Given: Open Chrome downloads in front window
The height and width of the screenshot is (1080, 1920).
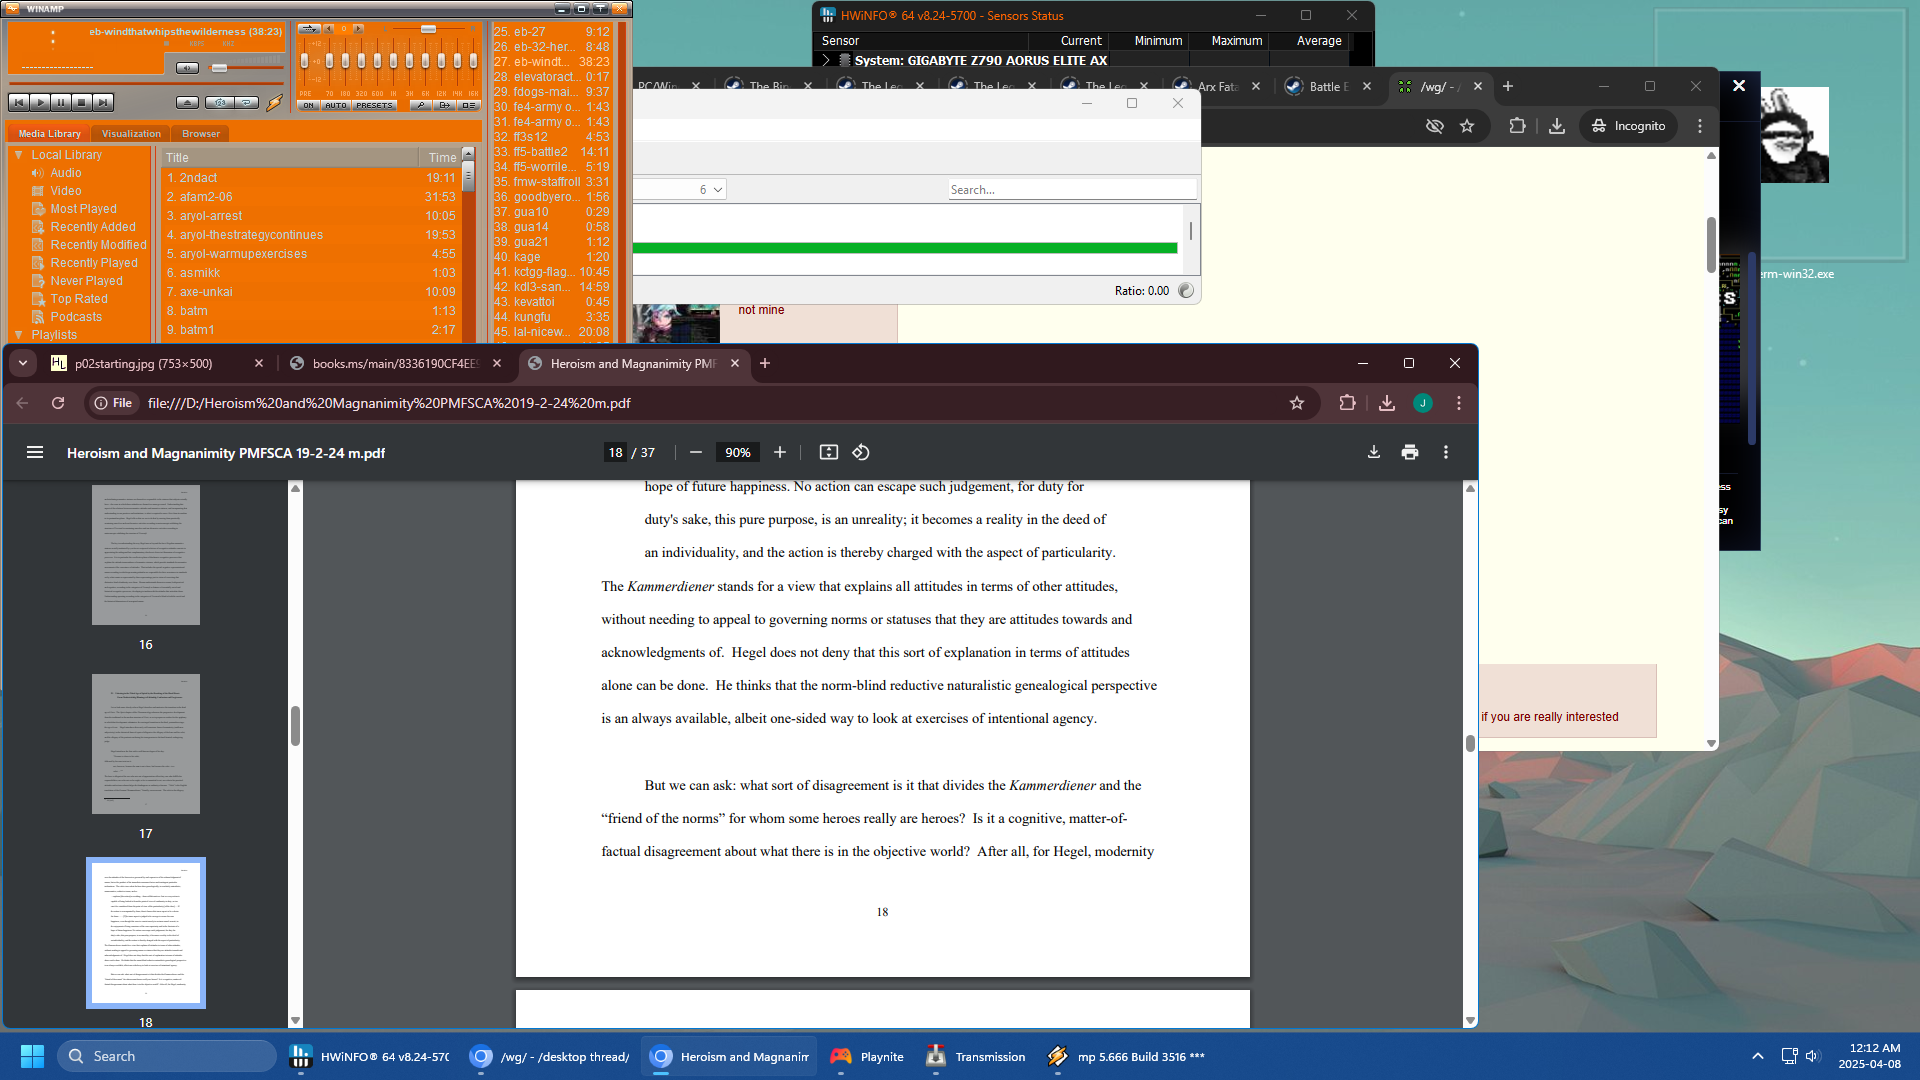Looking at the screenshot, I should click(x=1387, y=403).
